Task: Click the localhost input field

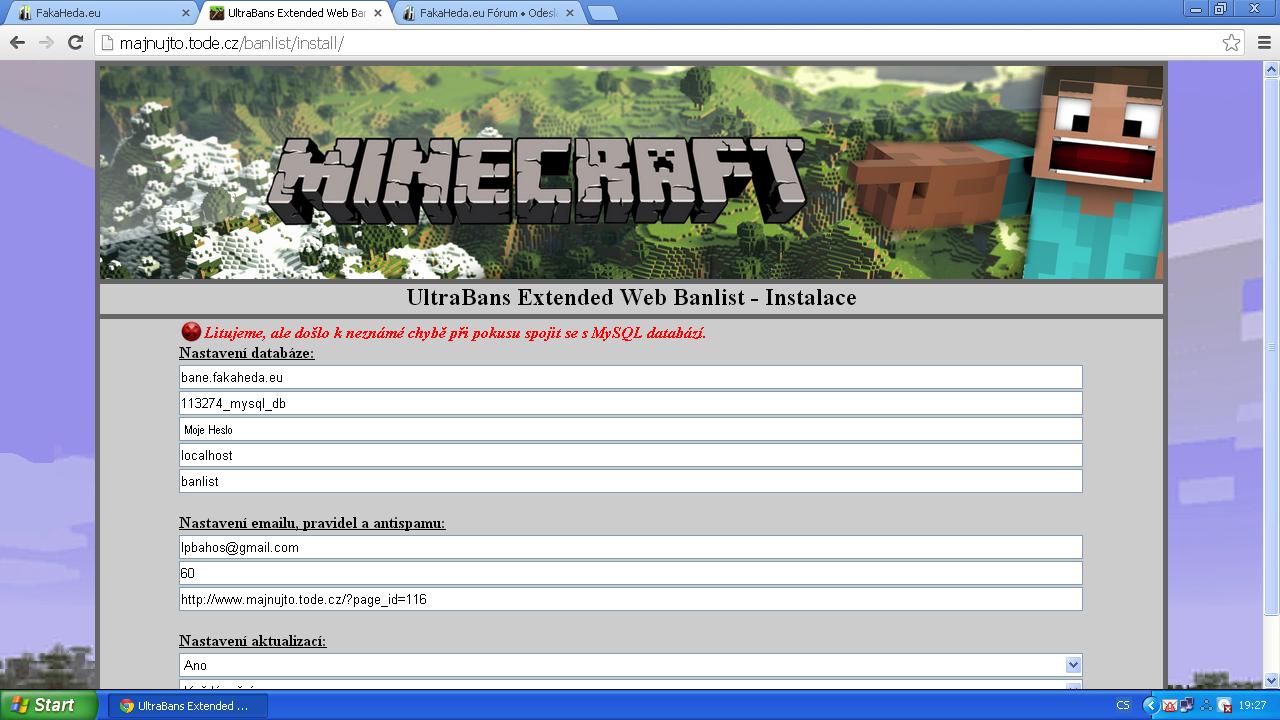Action: (630, 455)
